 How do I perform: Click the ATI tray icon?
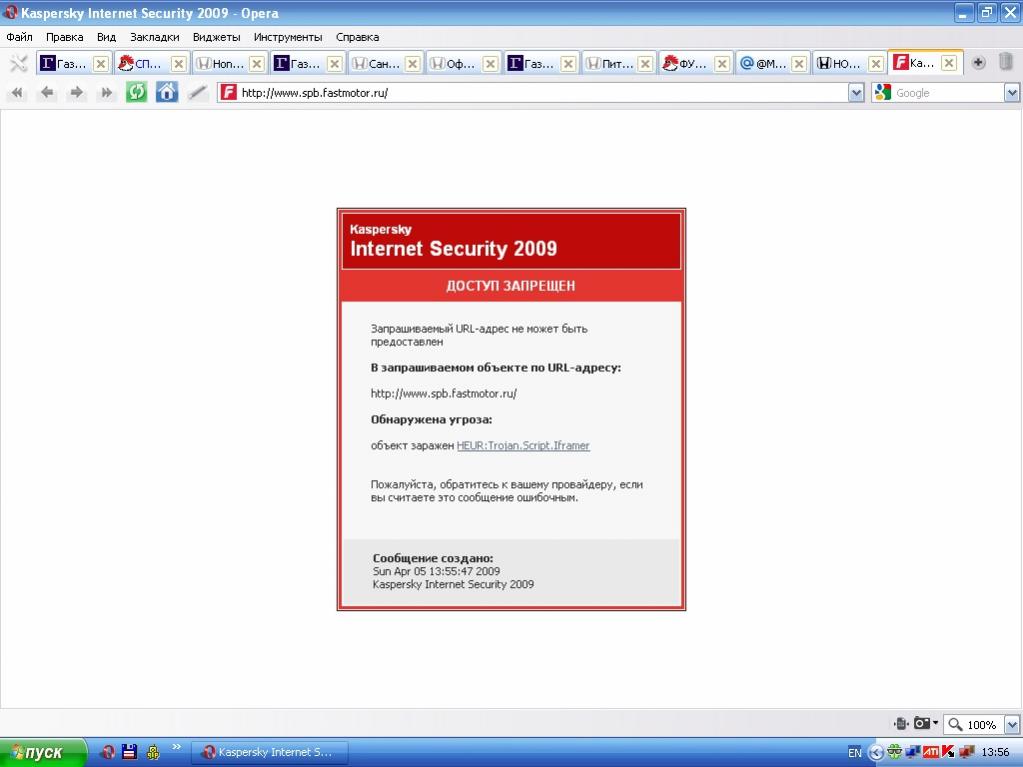pos(930,753)
